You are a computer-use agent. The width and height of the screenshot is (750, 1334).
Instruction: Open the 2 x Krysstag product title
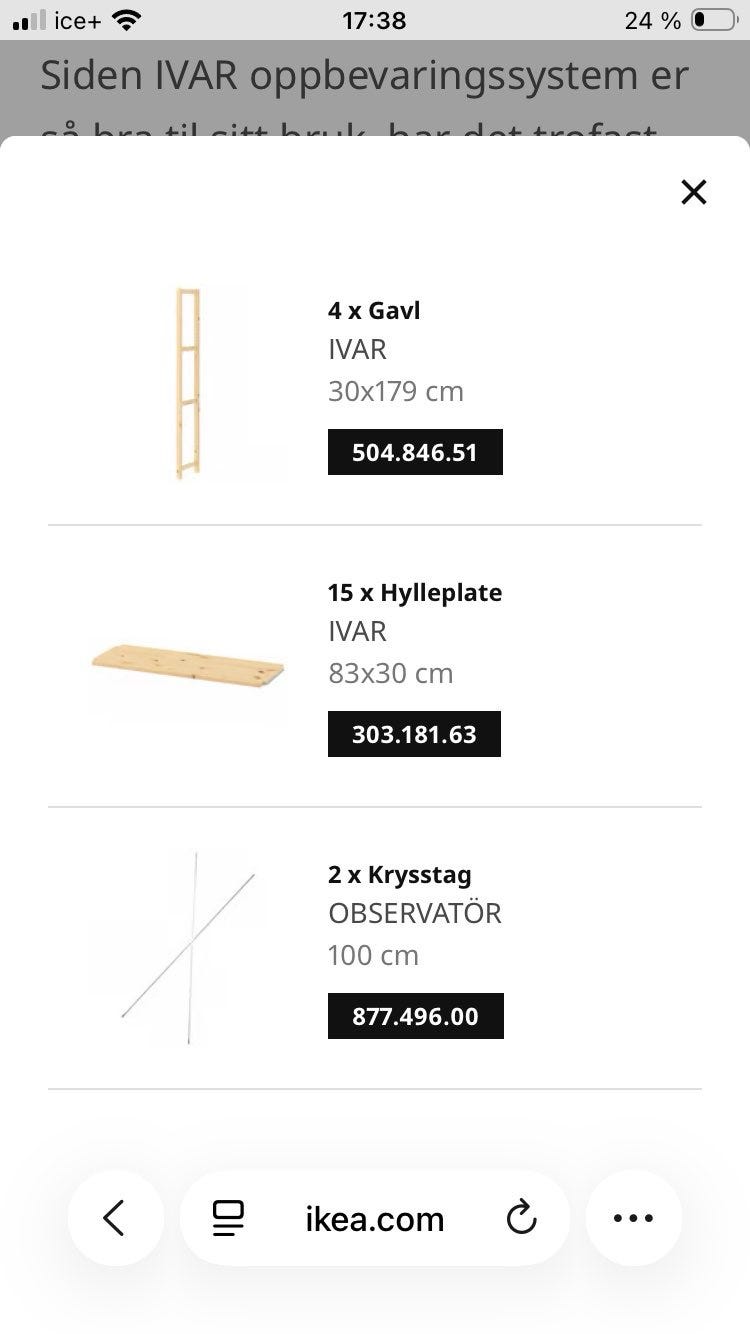399,874
